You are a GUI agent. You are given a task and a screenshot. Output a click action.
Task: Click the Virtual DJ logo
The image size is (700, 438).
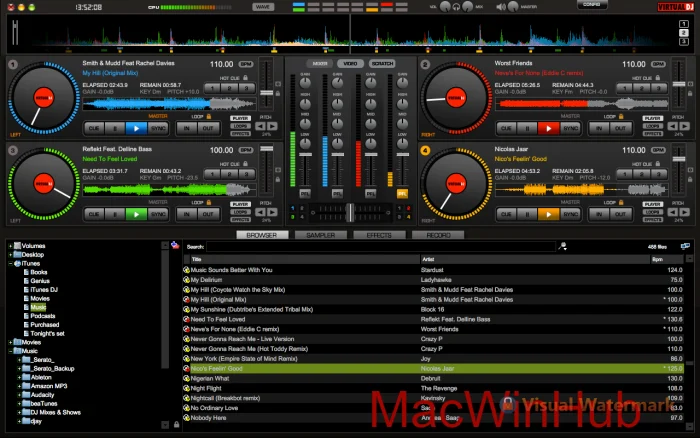tap(675, 7)
